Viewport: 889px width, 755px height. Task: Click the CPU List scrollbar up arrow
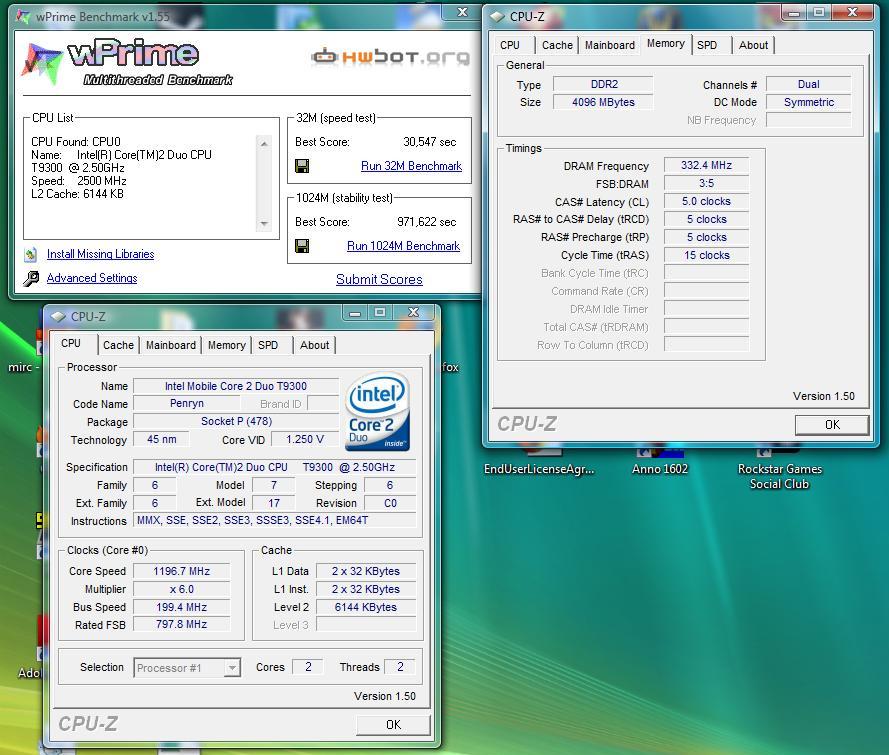(264, 144)
